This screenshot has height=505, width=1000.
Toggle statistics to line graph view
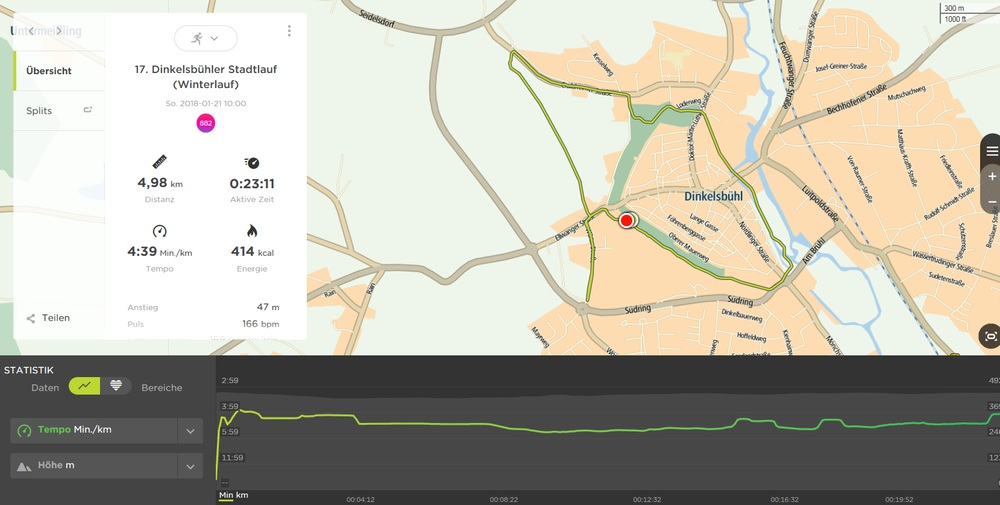tap(85, 386)
